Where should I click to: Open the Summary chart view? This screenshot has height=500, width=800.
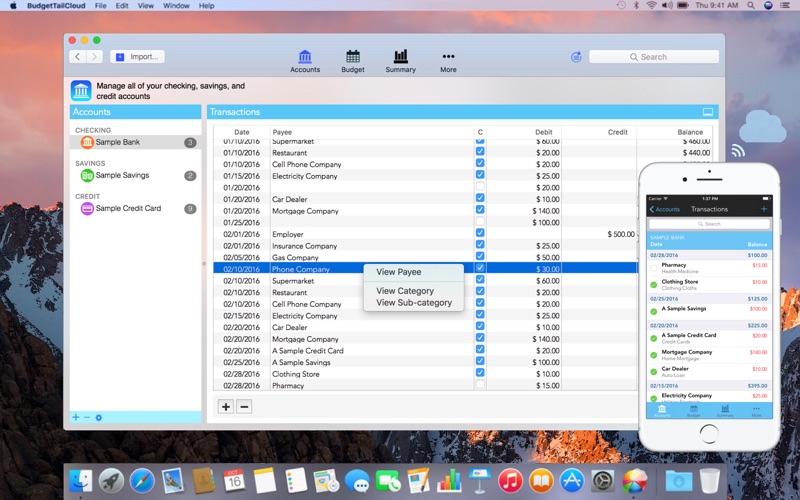(401, 61)
